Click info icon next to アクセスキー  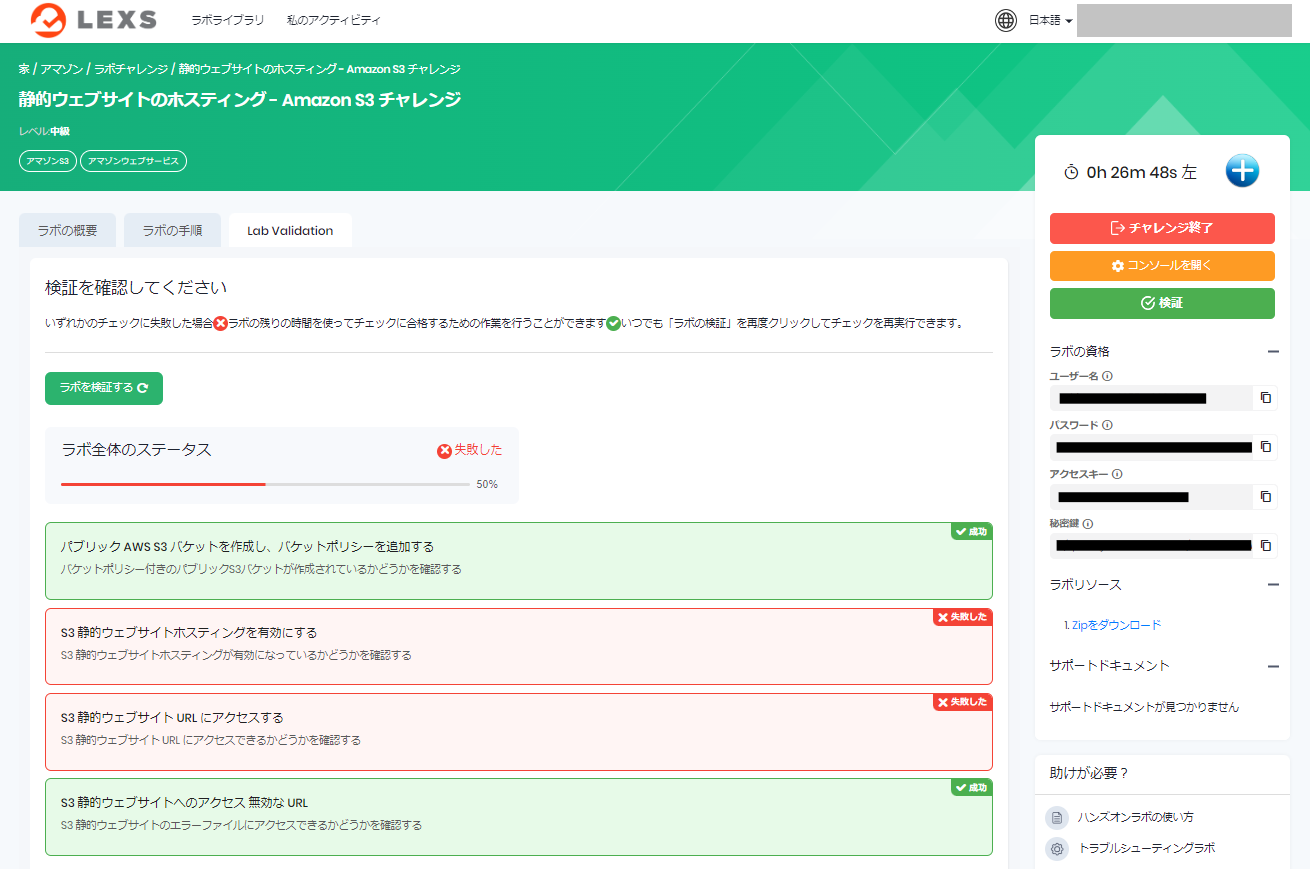1117,474
